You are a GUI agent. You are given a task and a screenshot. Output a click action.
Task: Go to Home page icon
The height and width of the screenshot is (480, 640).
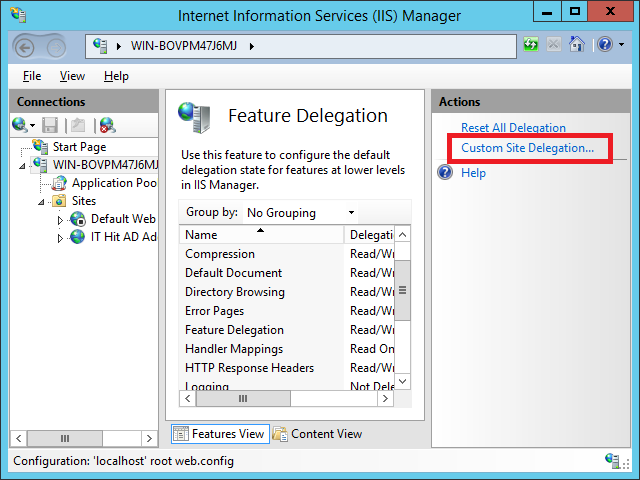click(x=577, y=44)
